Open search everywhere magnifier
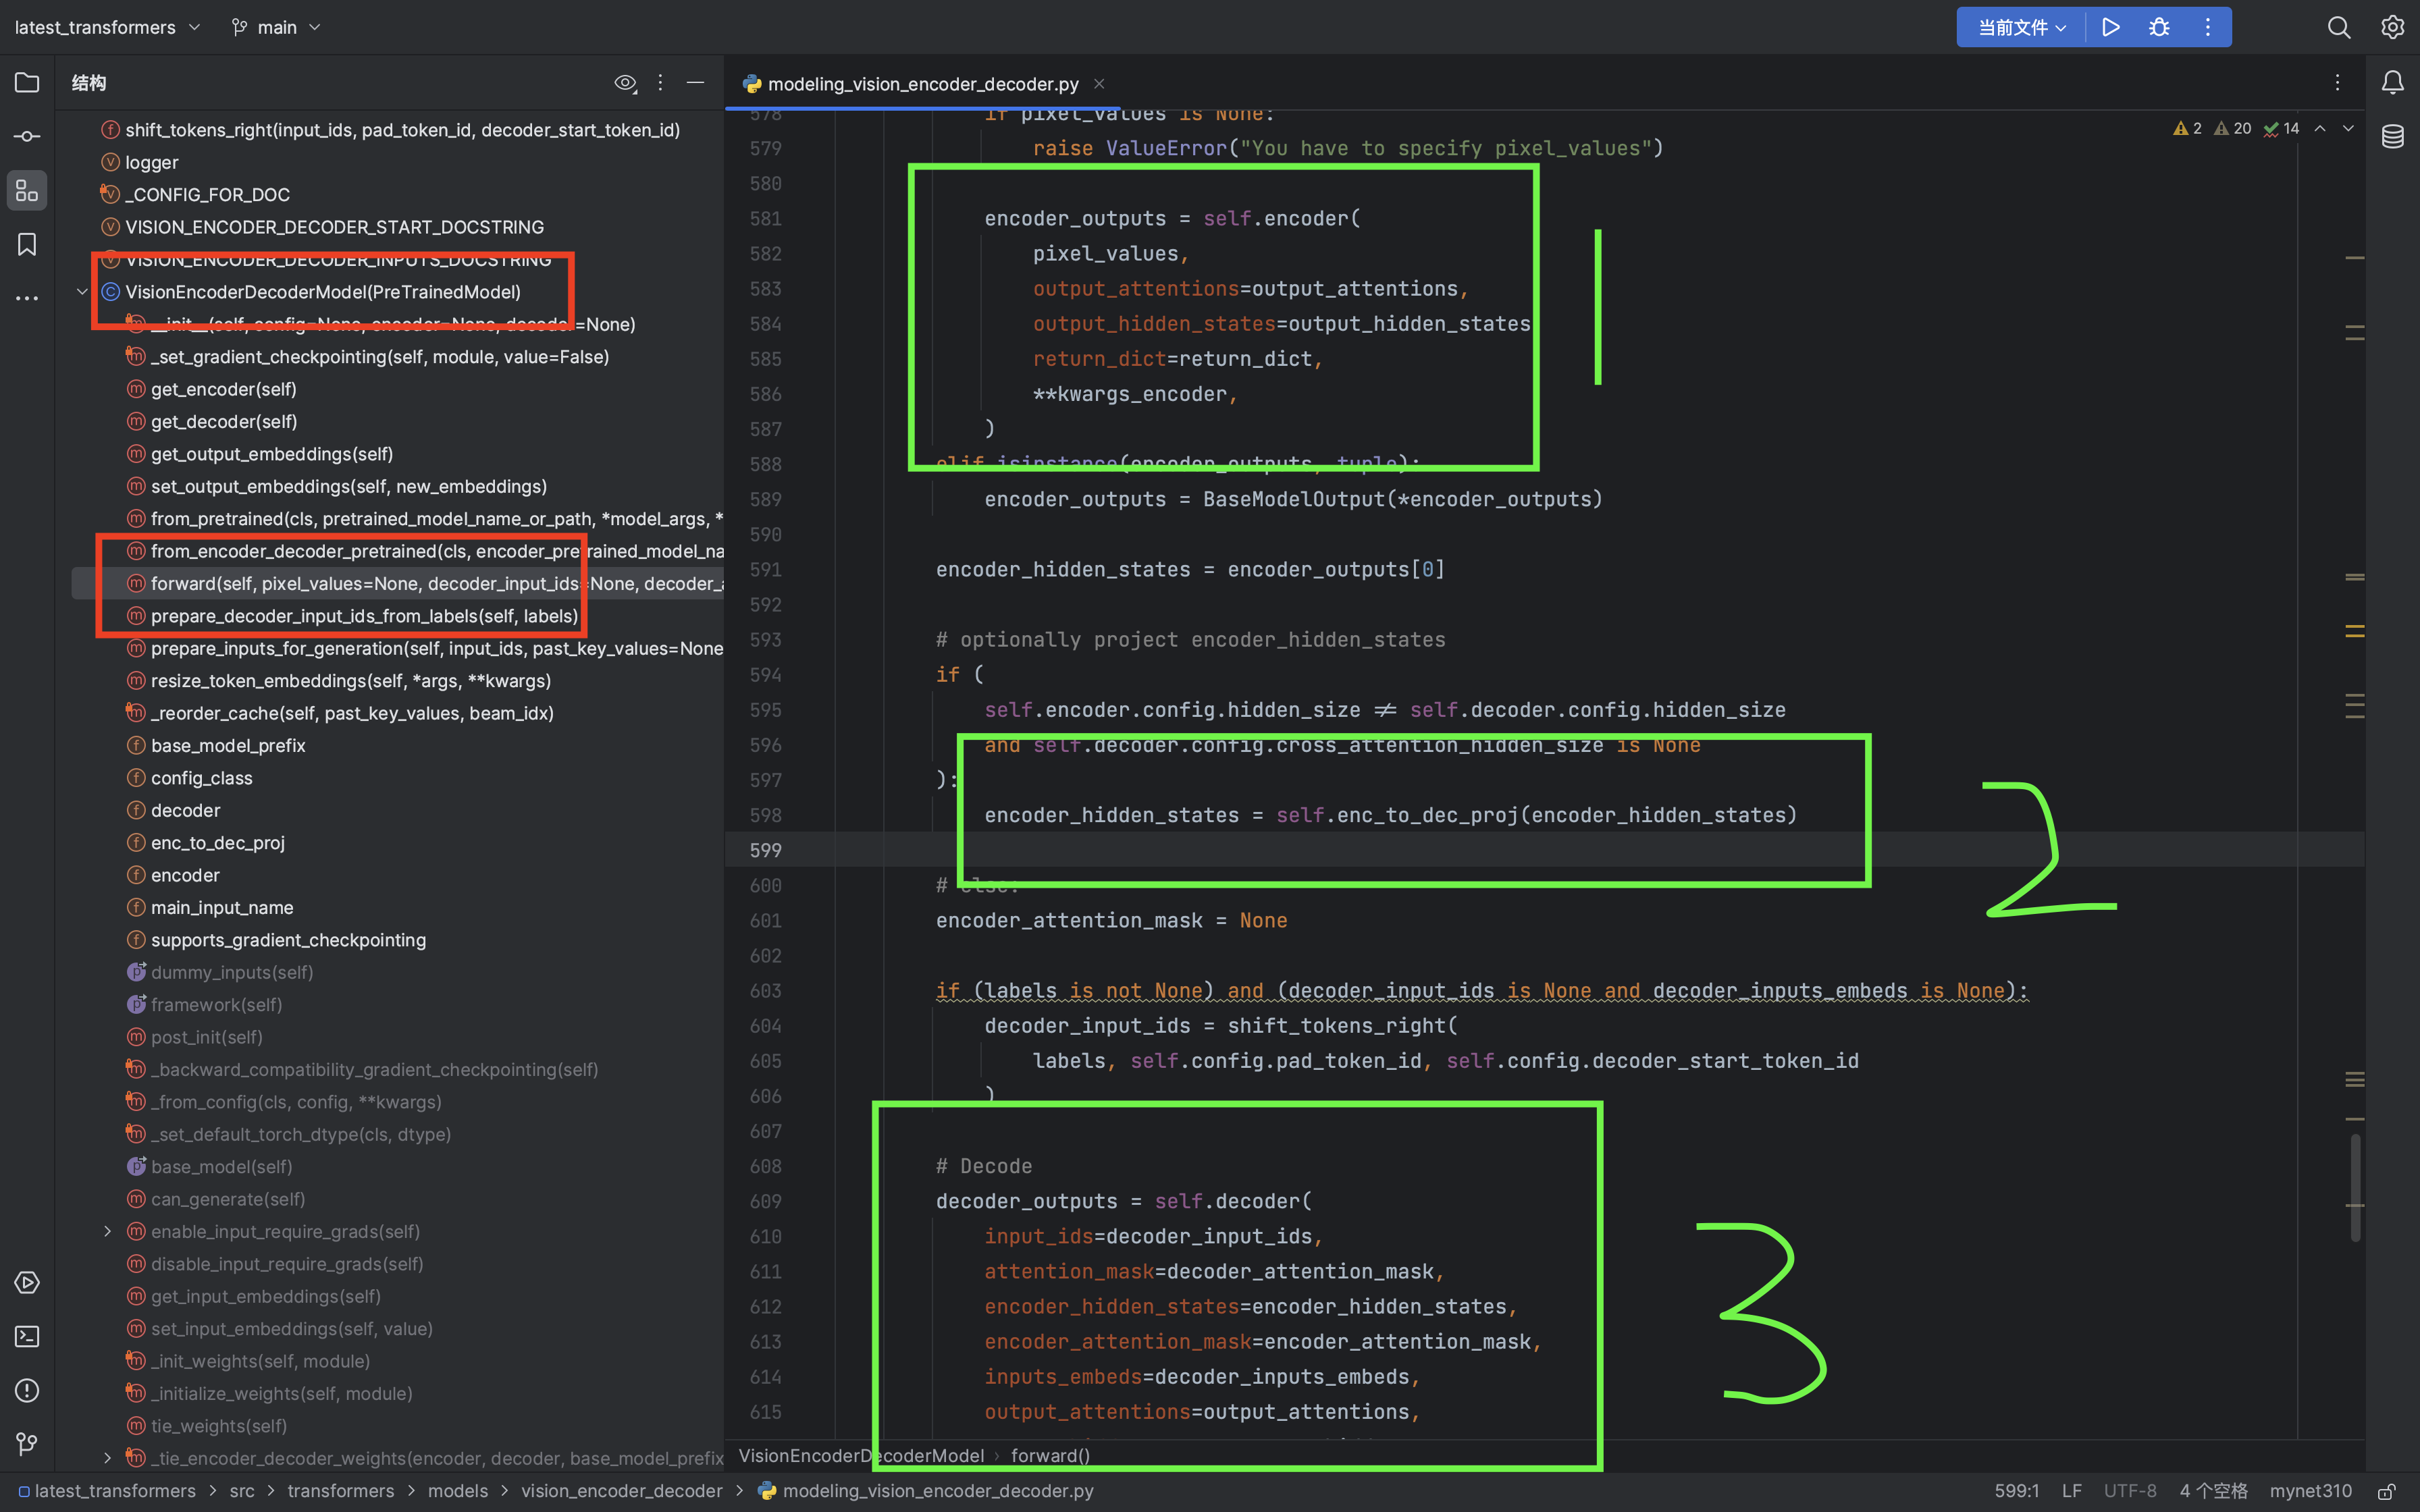Screen dimensions: 2420x1512 [2339, 27]
